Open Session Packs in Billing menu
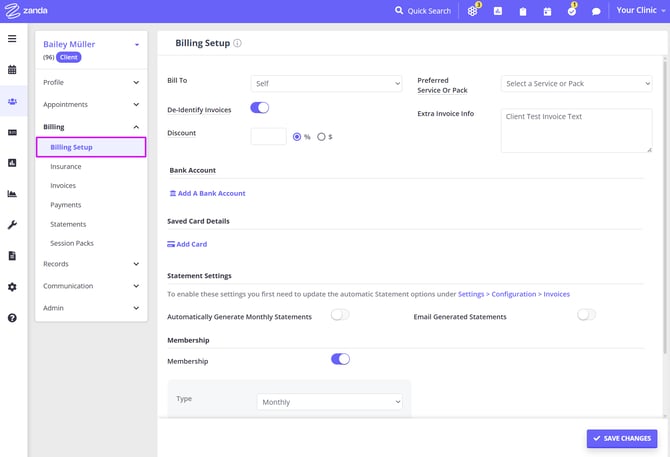 (x=72, y=243)
